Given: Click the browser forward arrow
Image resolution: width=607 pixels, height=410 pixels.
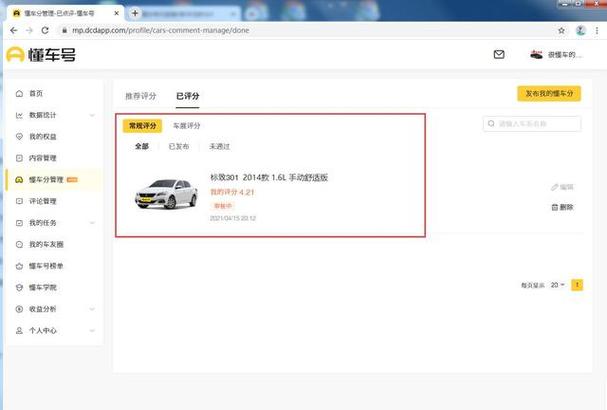Looking at the screenshot, I should click(x=29, y=30).
